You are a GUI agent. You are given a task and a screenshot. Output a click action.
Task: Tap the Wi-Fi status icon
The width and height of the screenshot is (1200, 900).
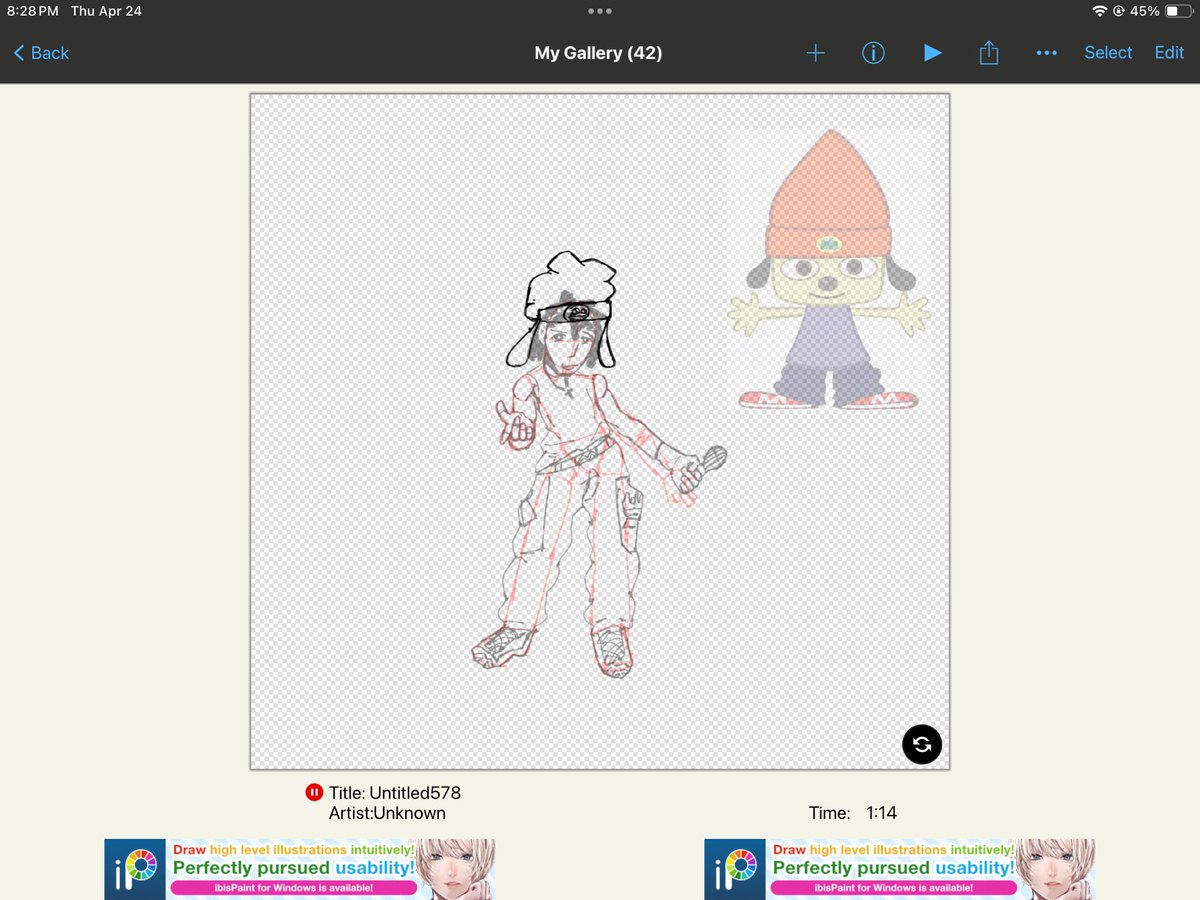click(x=1100, y=11)
